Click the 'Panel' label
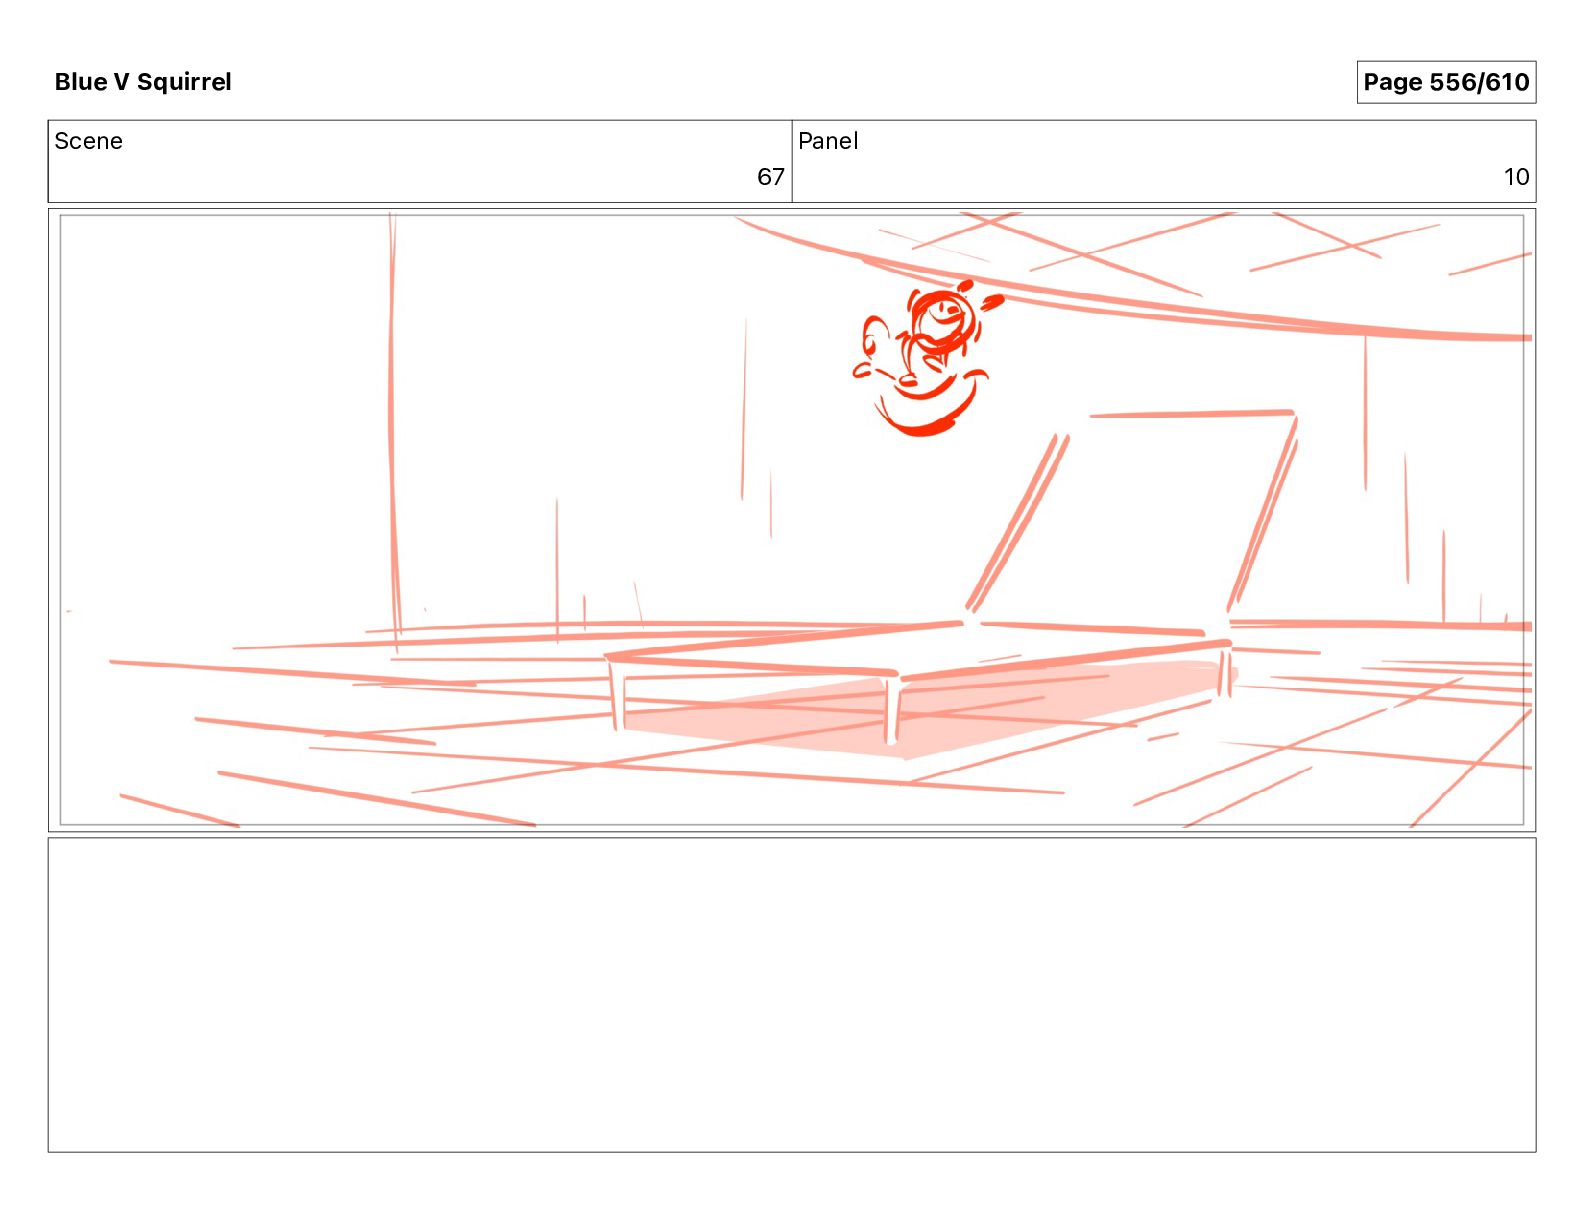 point(828,141)
